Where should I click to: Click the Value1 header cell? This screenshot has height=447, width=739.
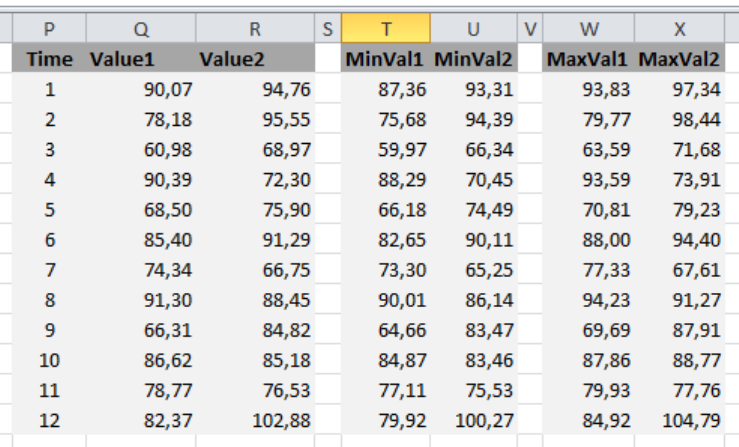[141, 58]
